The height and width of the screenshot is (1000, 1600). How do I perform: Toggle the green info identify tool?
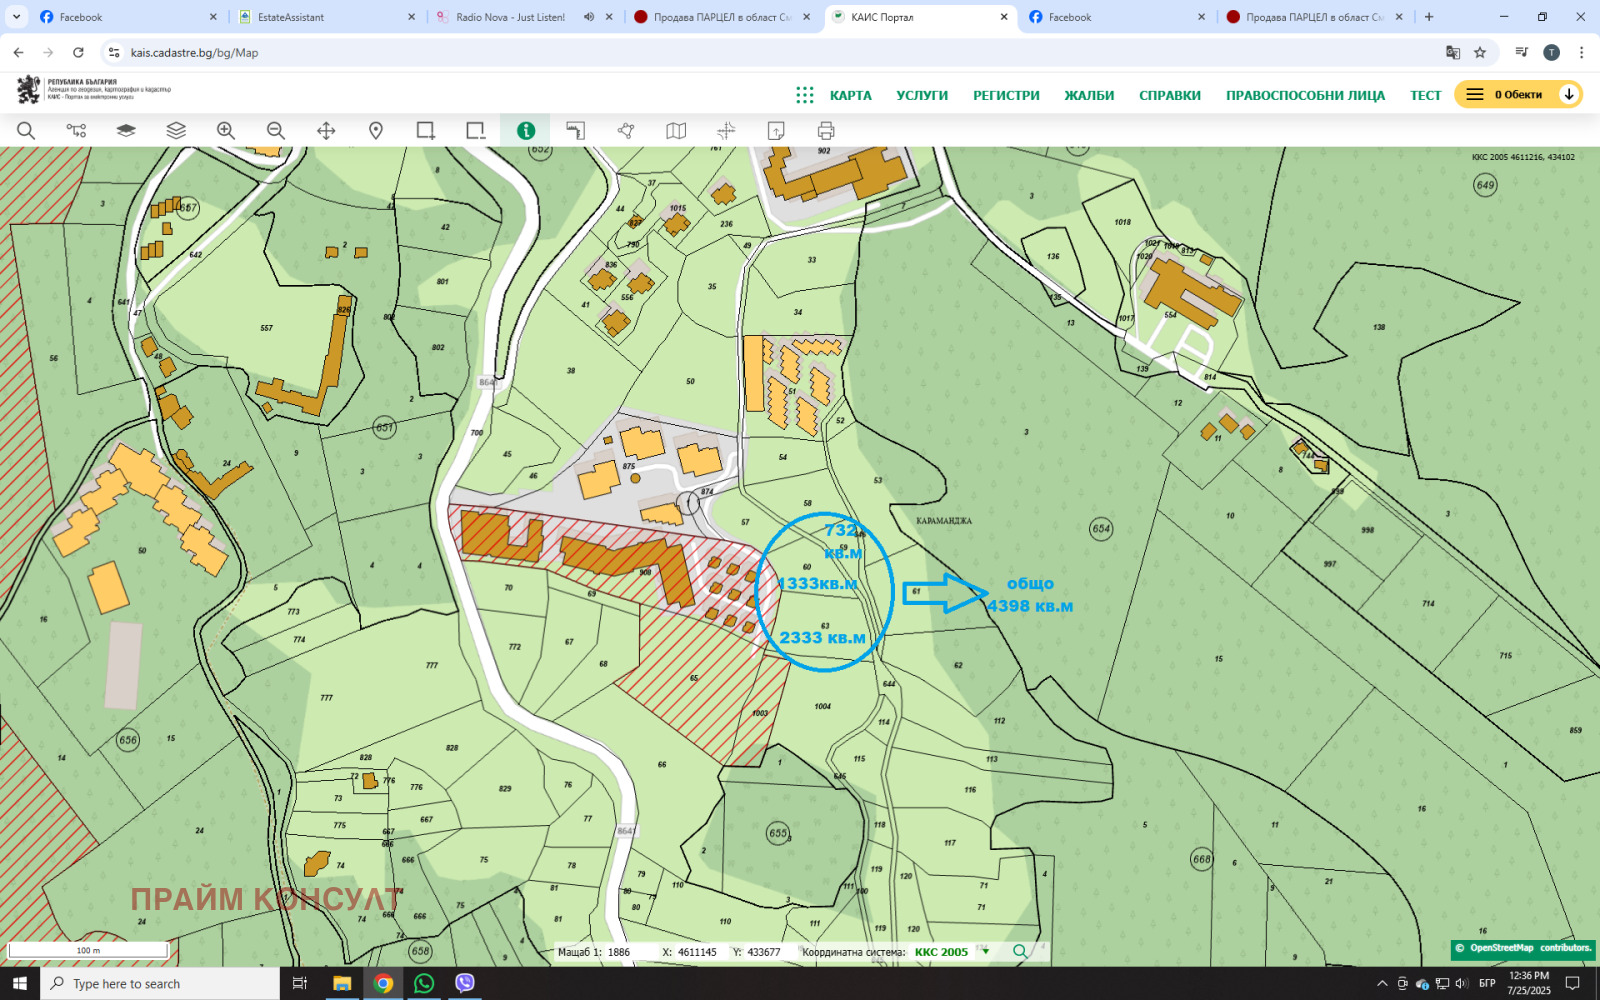[526, 131]
